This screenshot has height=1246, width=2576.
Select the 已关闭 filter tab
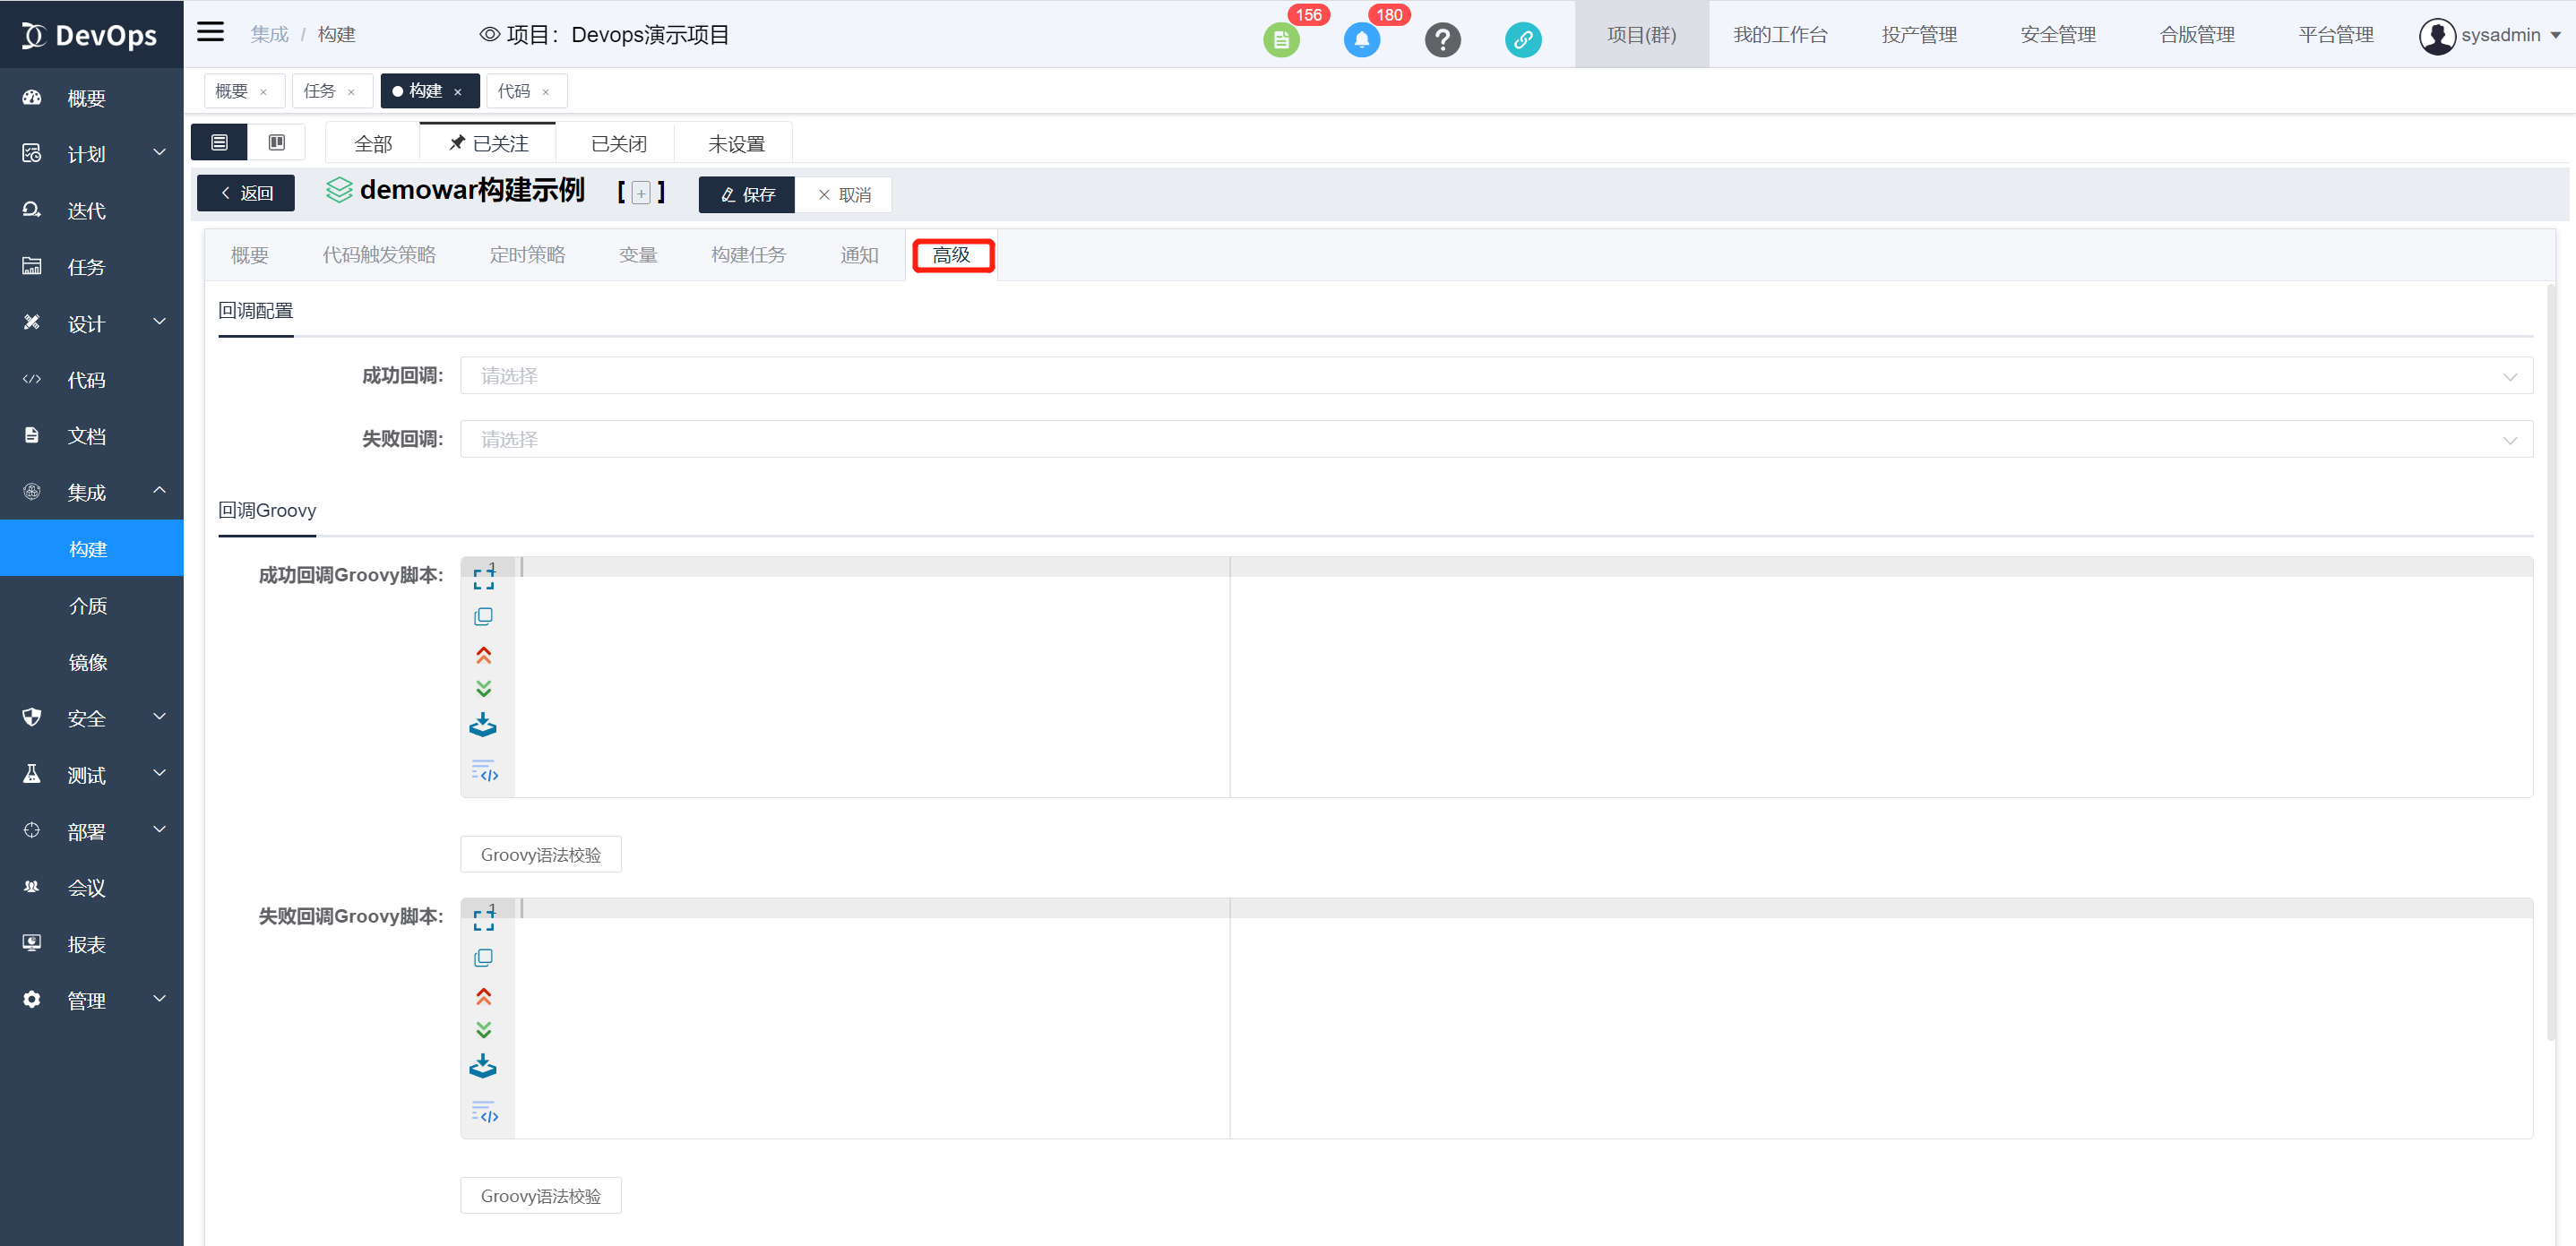click(x=618, y=144)
